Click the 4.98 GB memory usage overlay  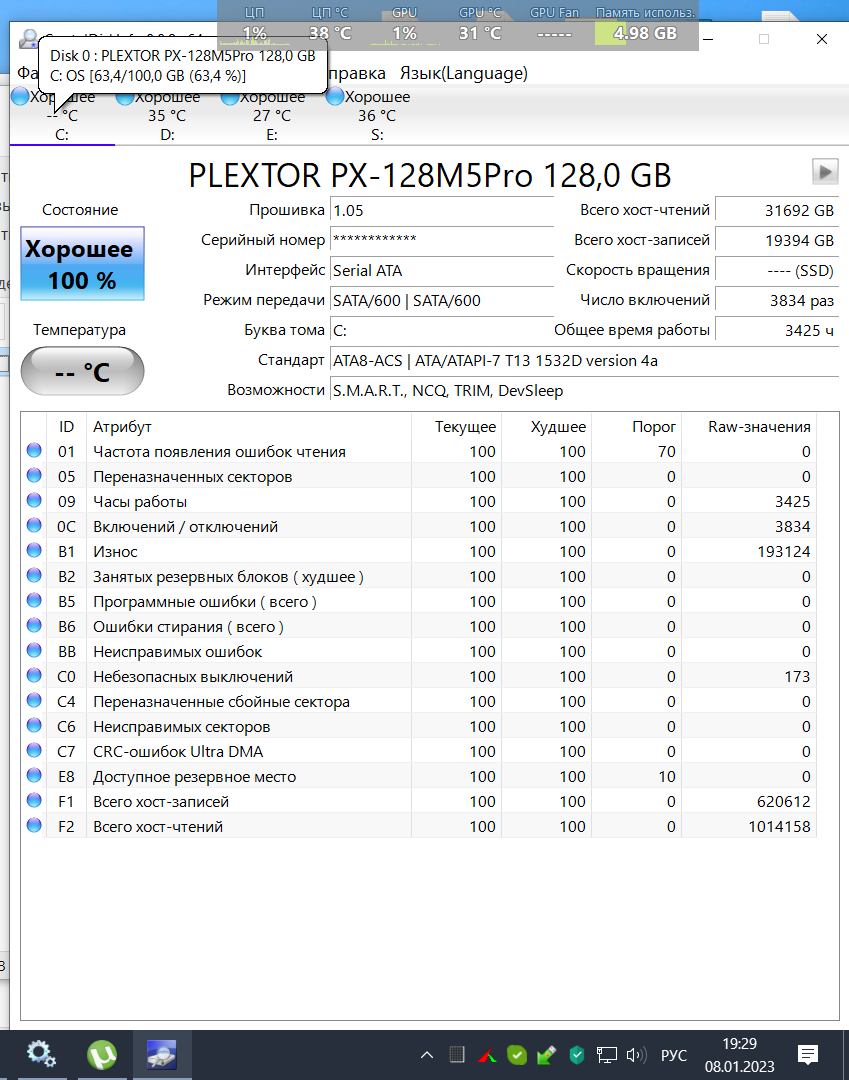click(645, 33)
